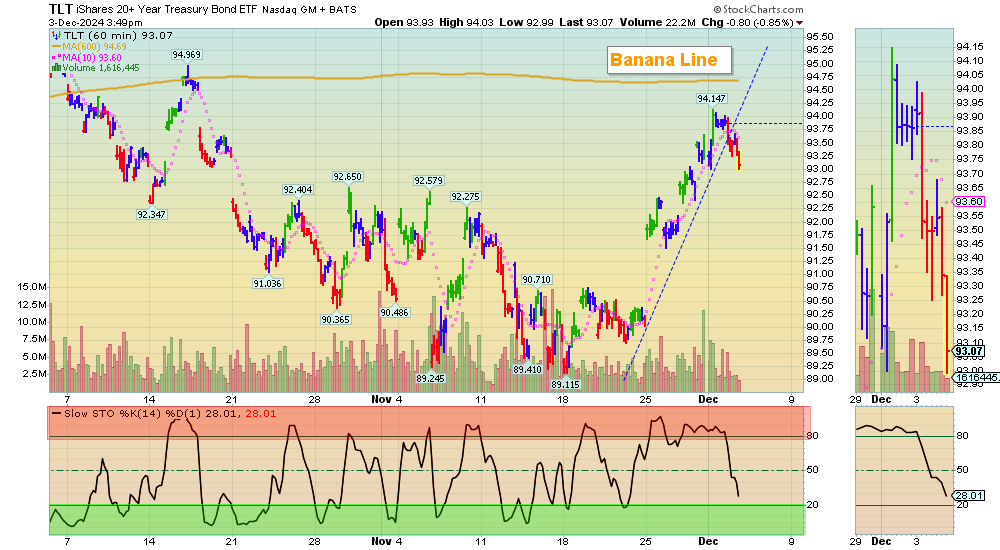Click the 90.486 low price label
This screenshot has height=550, width=1000.
(x=395, y=313)
